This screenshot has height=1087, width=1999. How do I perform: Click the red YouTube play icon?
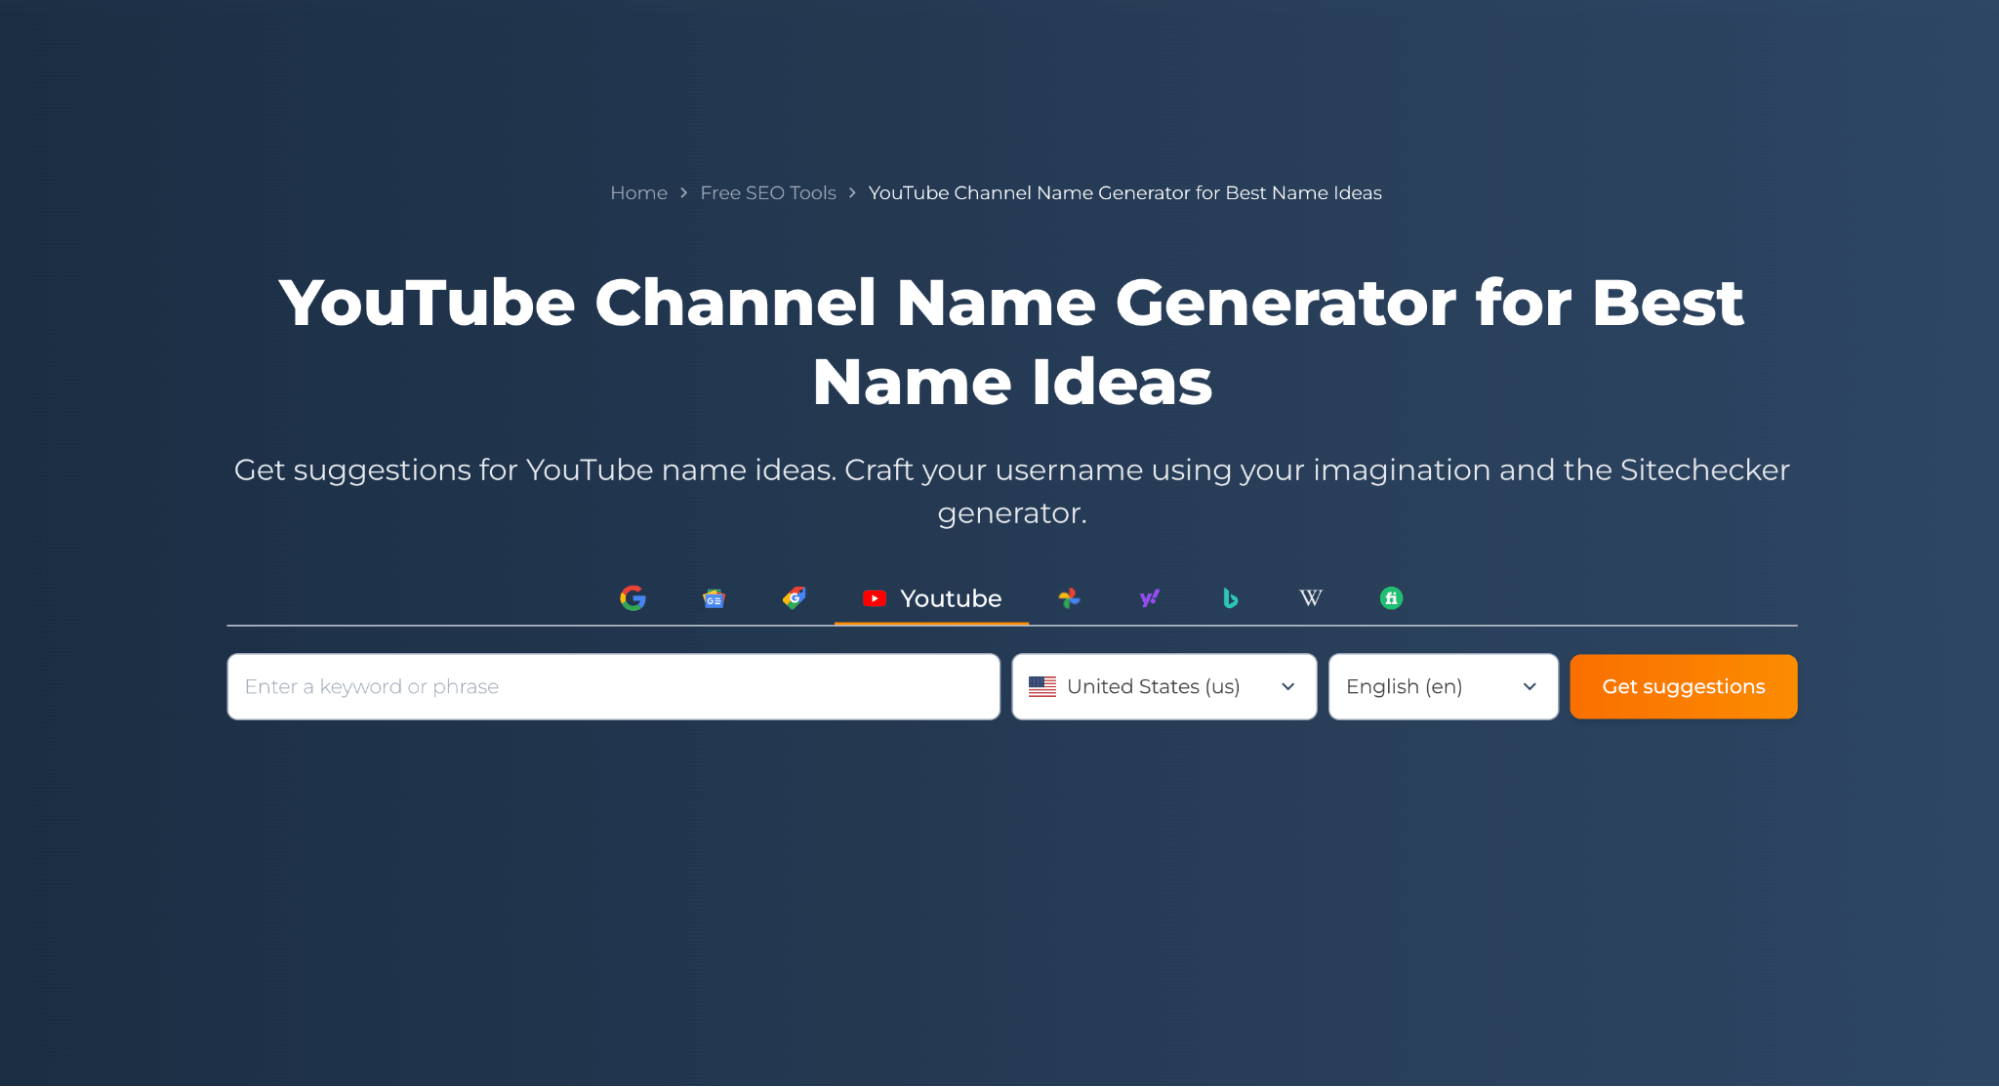(875, 598)
